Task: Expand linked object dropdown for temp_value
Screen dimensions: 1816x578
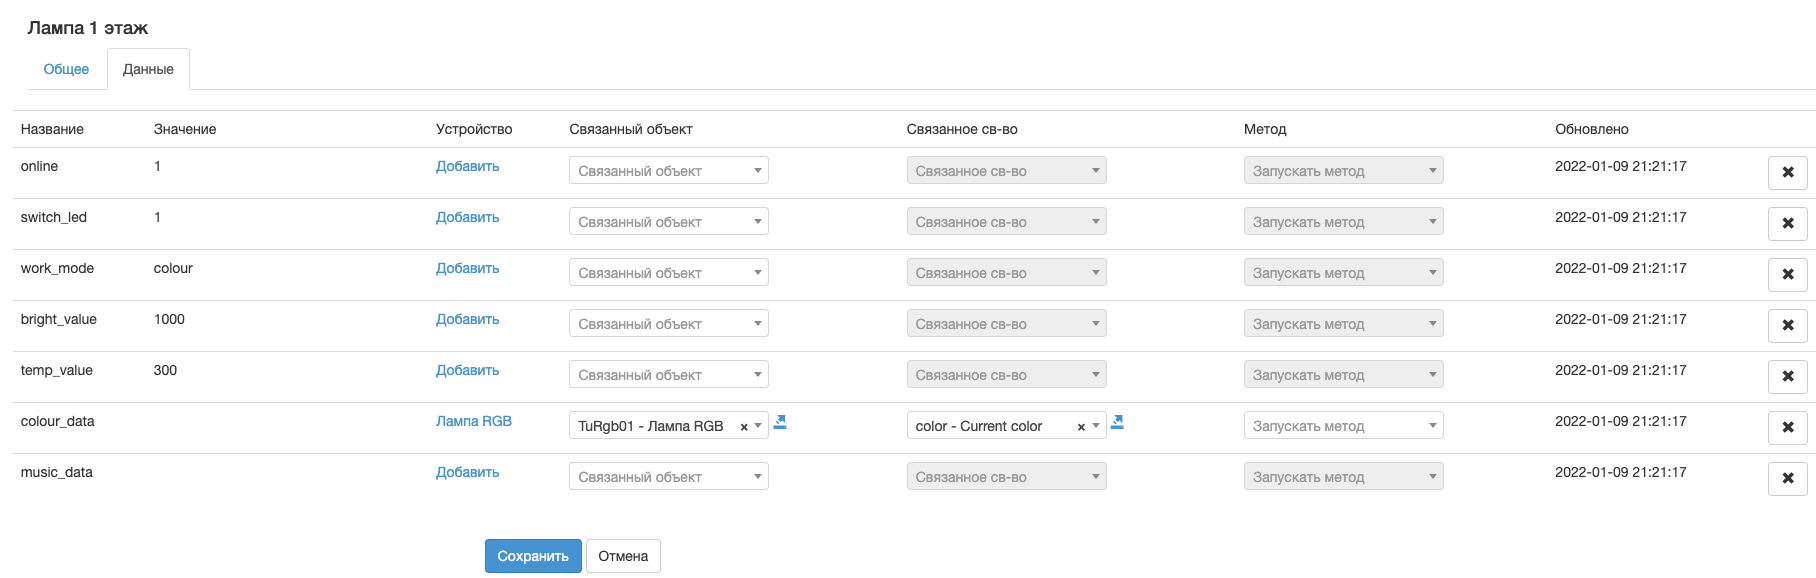Action: [668, 375]
